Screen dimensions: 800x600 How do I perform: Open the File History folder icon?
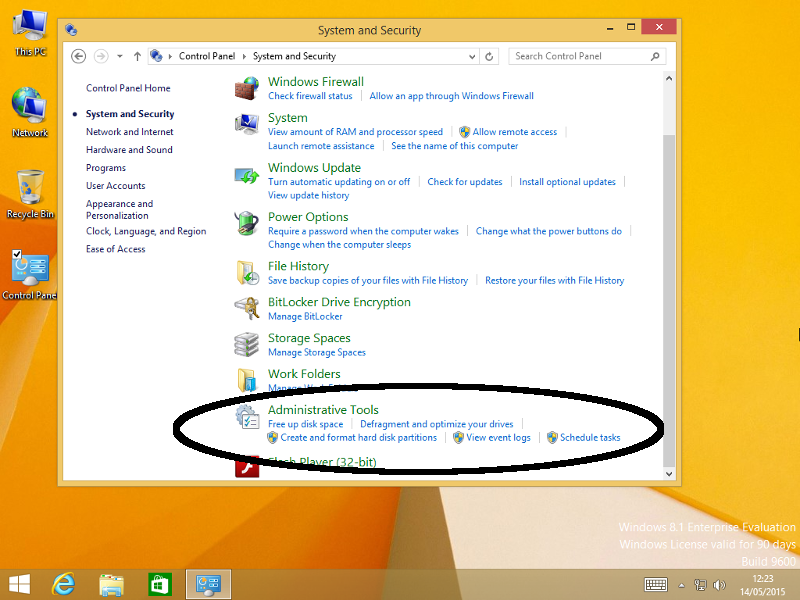(247, 273)
